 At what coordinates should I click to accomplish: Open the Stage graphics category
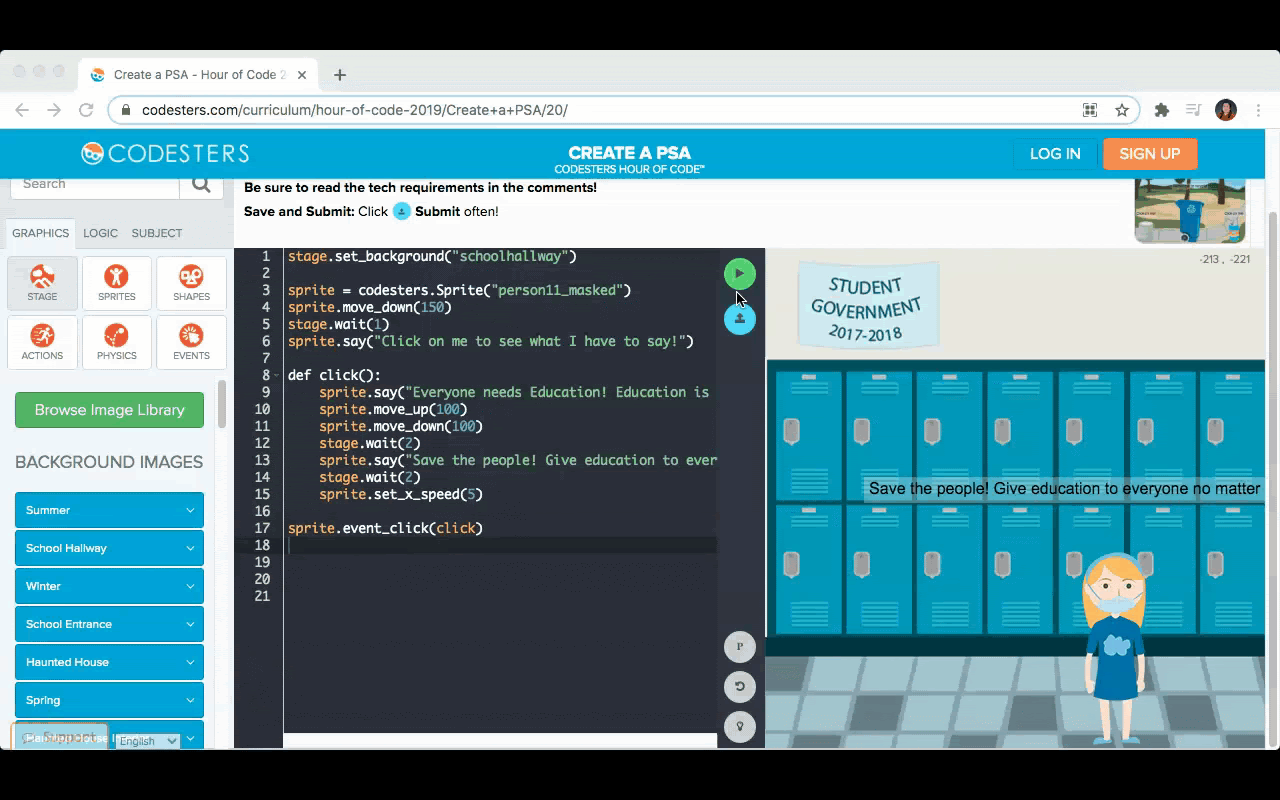(42, 283)
